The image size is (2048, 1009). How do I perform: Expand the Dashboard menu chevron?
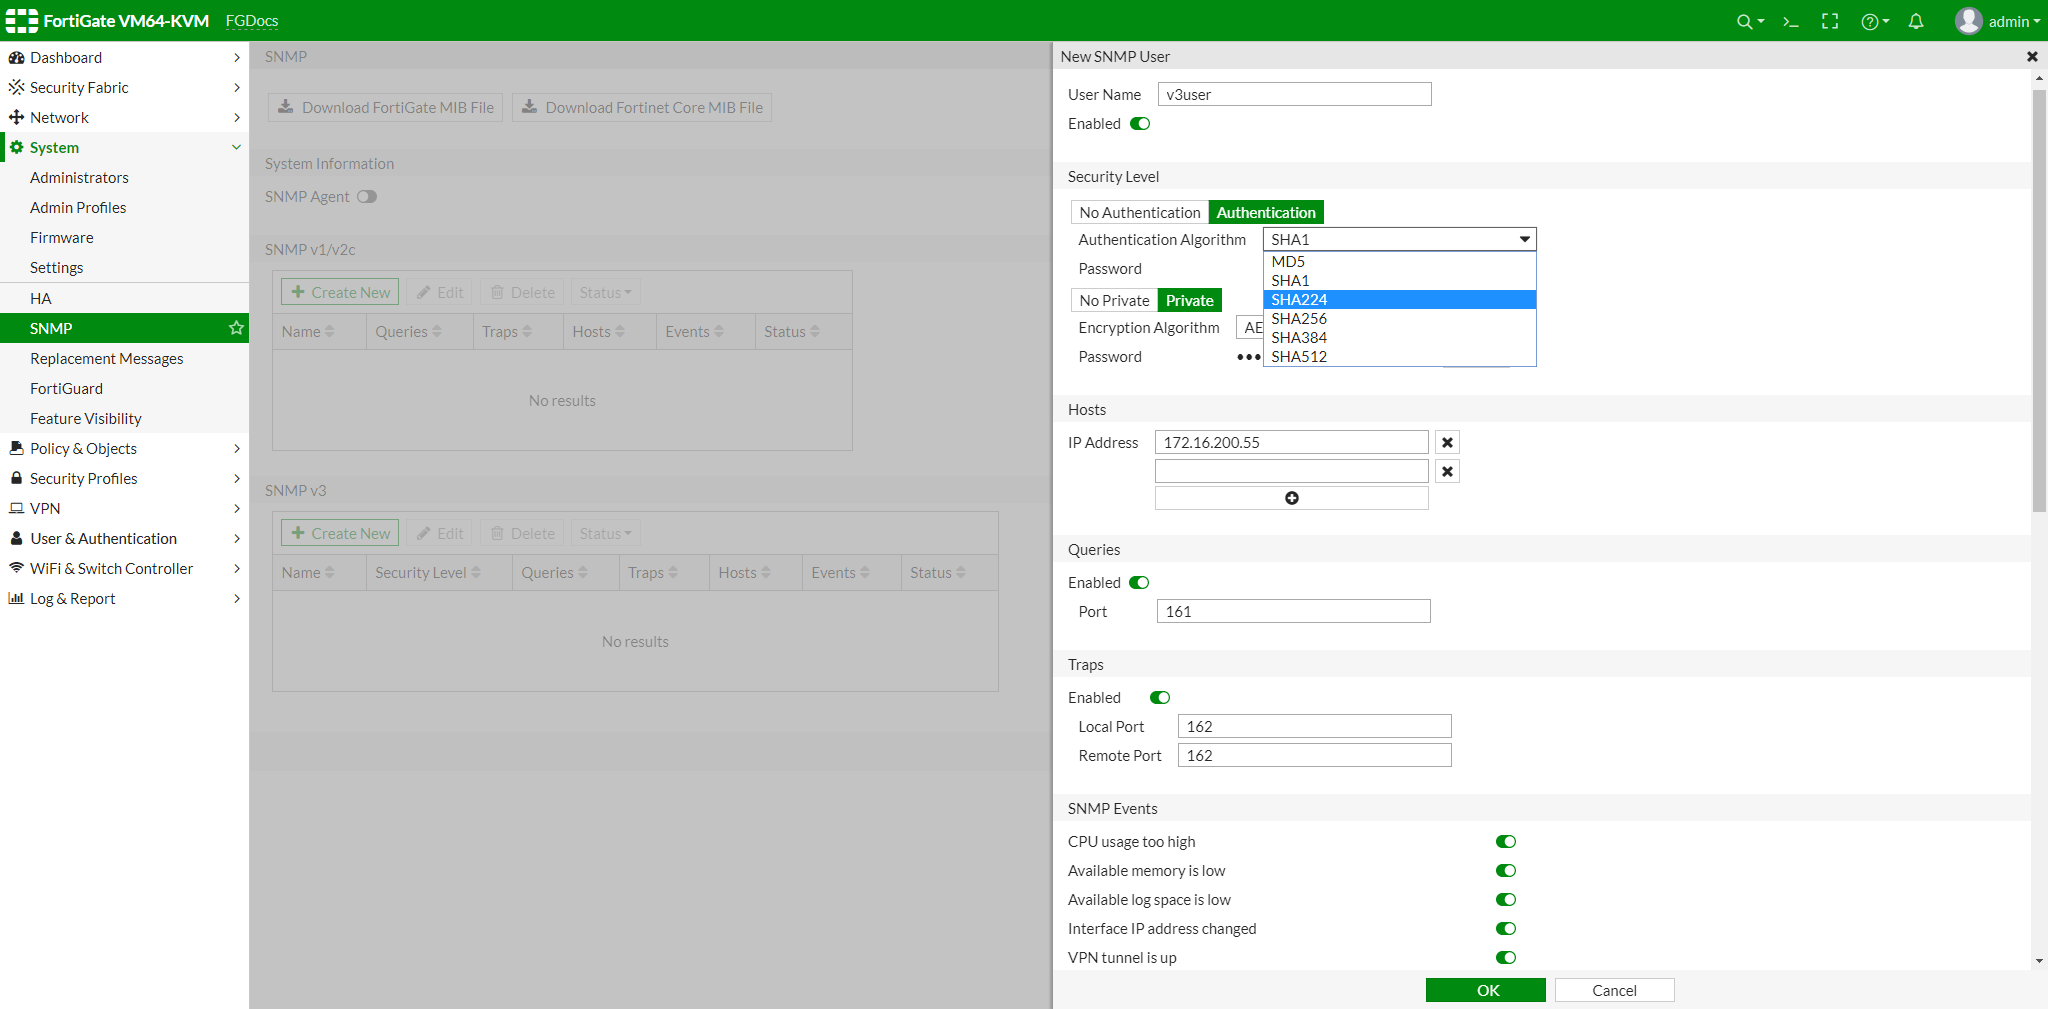[x=237, y=58]
